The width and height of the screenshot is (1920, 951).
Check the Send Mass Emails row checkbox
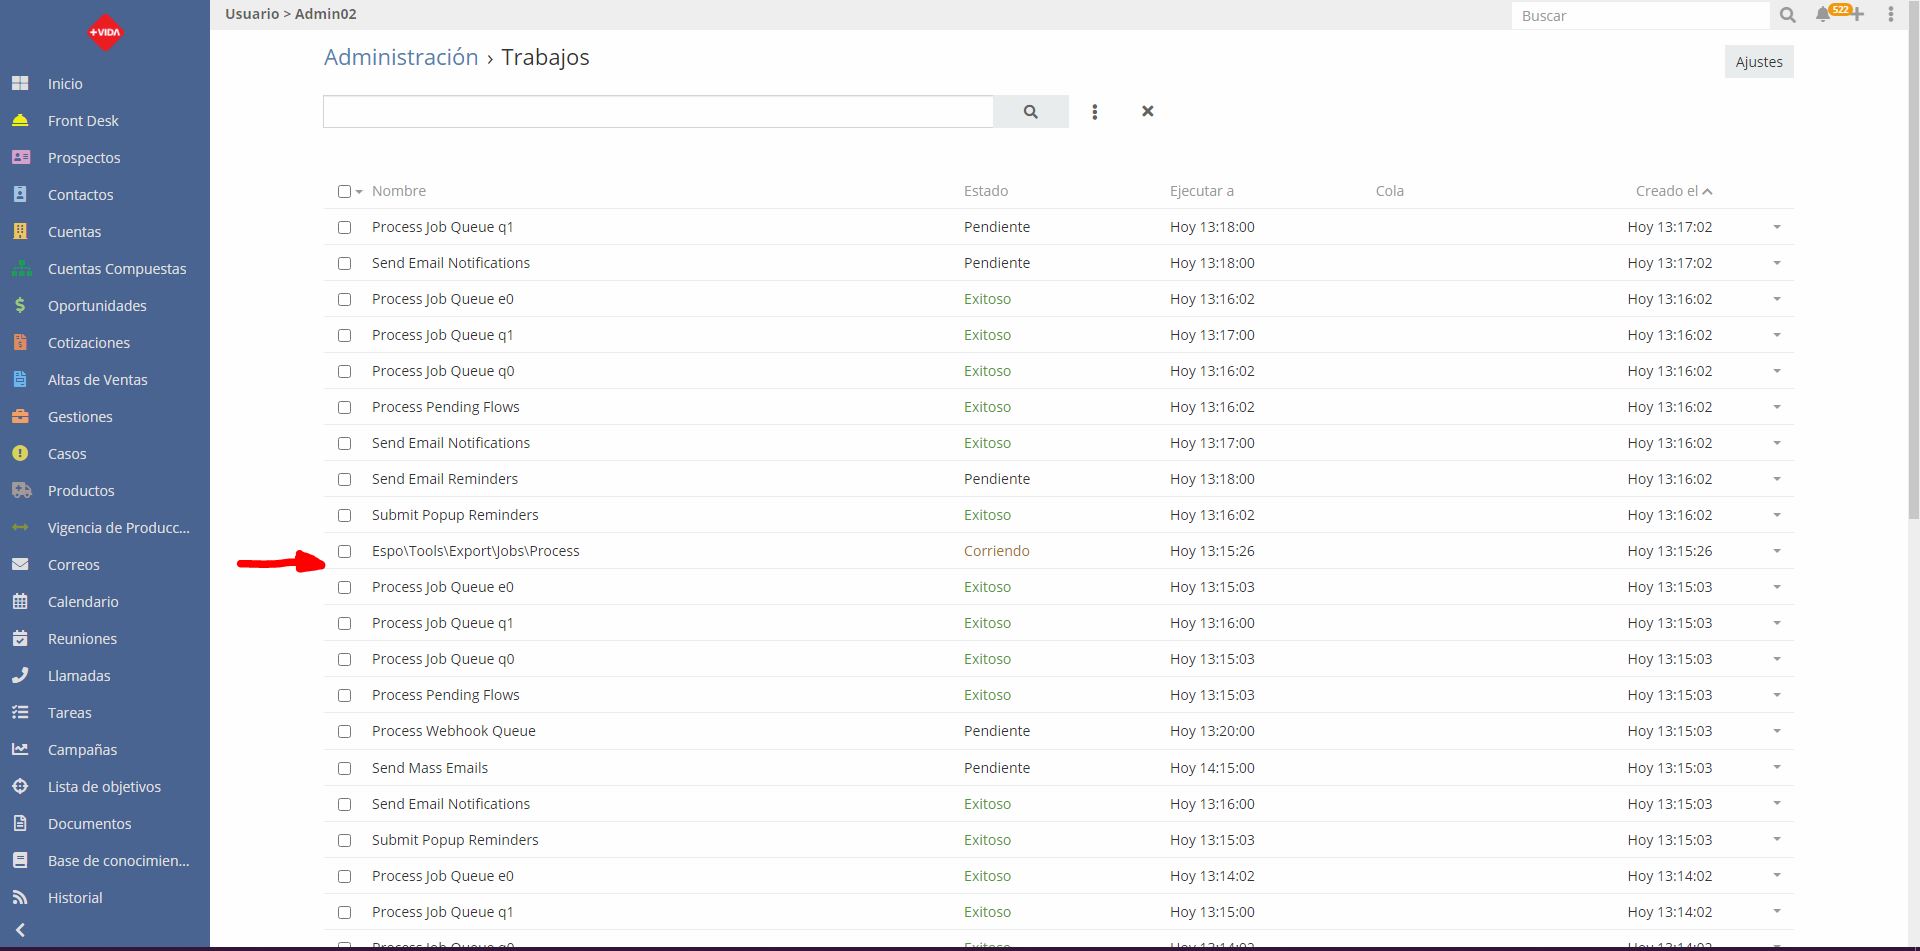[345, 768]
